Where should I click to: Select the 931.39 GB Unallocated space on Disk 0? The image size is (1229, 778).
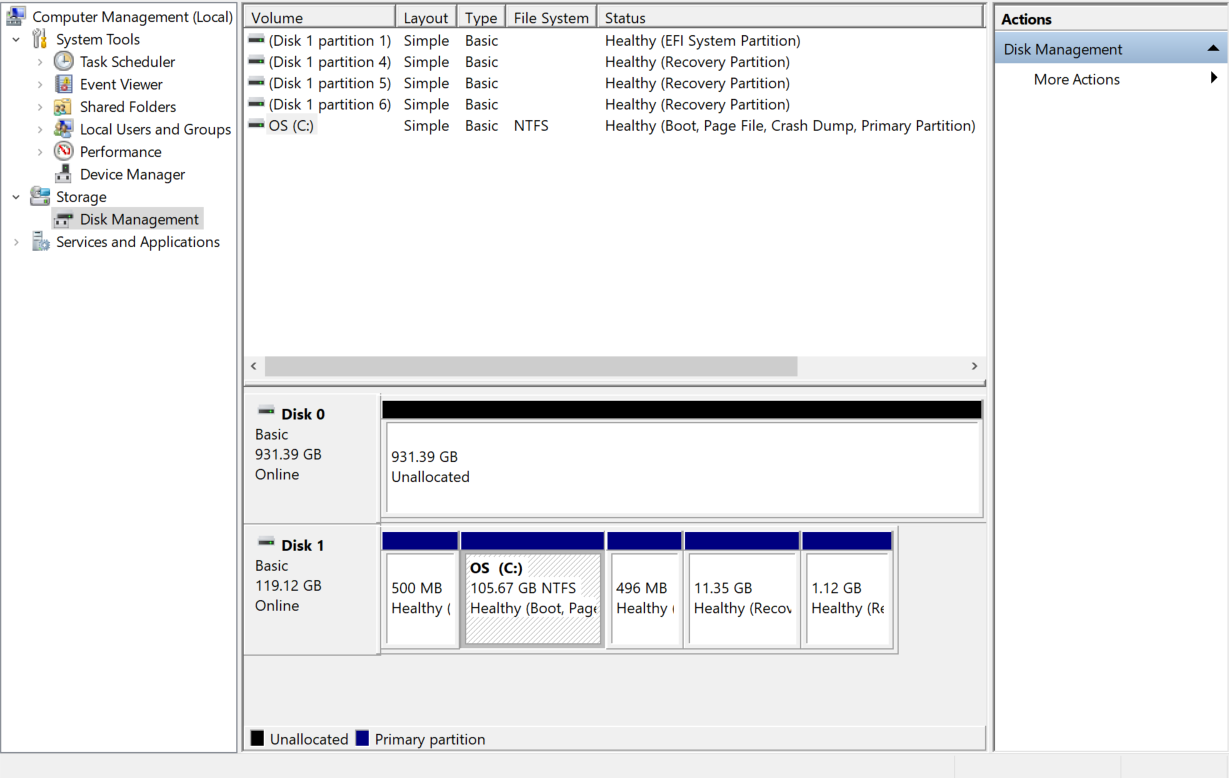pyautogui.click(x=682, y=467)
